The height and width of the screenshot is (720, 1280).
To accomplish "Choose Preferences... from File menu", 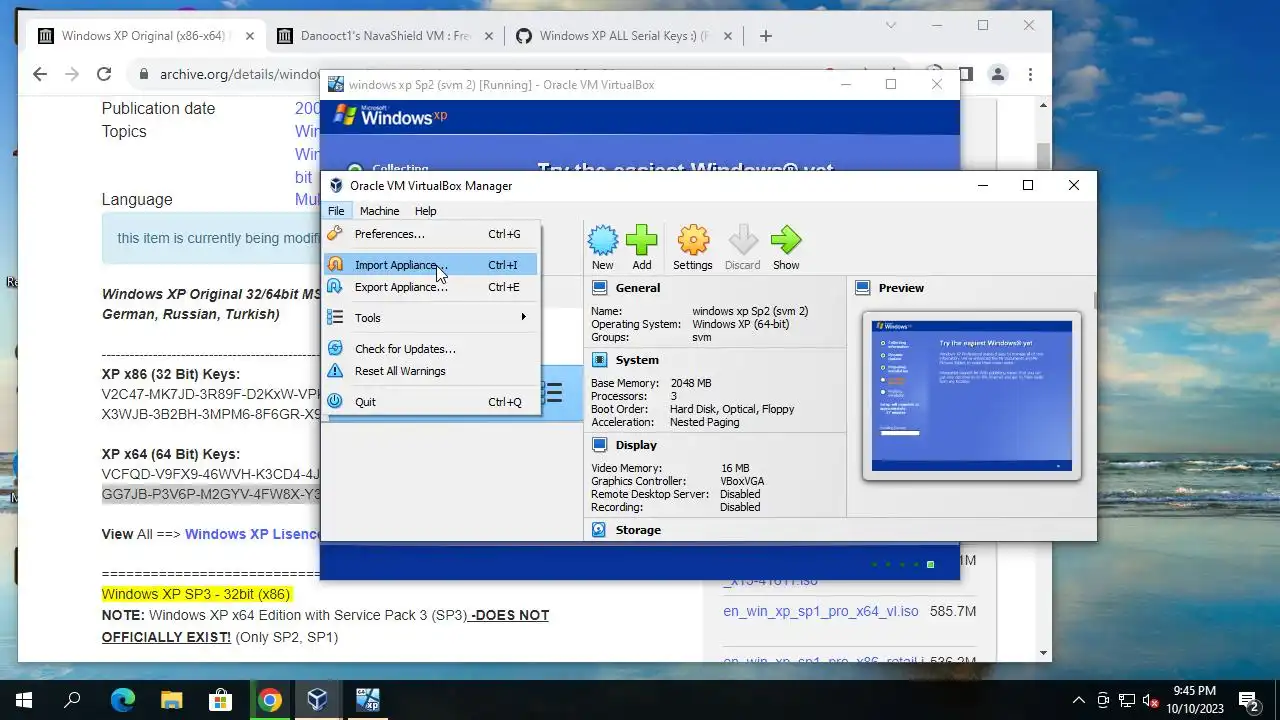I will 432,234.
